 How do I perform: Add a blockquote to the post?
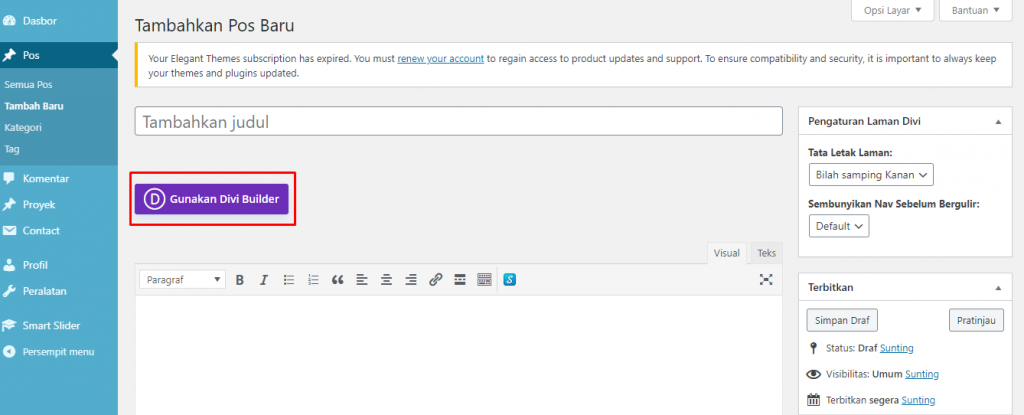click(x=337, y=280)
